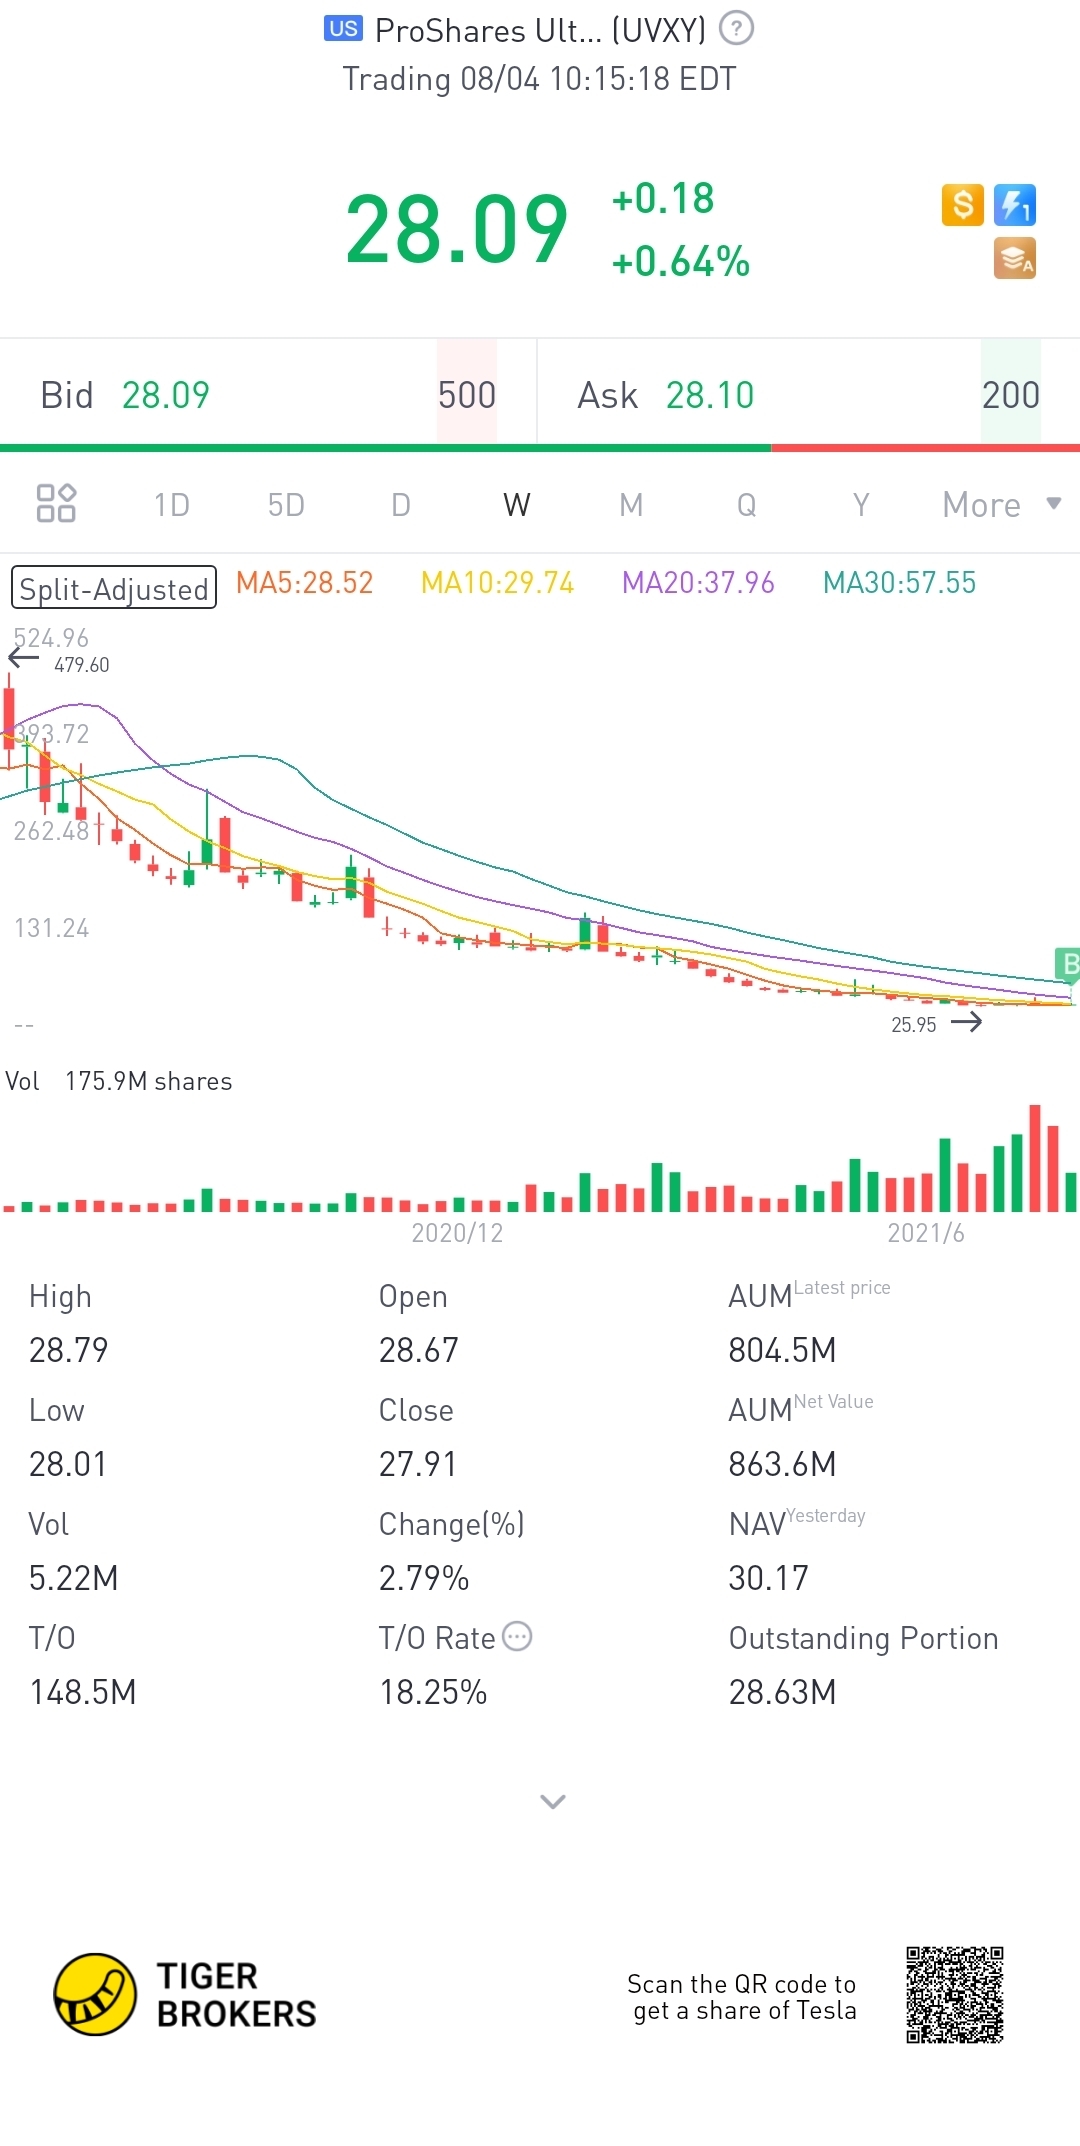The height and width of the screenshot is (2146, 1080).
Task: Select the M monthly chart tab
Action: click(x=631, y=505)
